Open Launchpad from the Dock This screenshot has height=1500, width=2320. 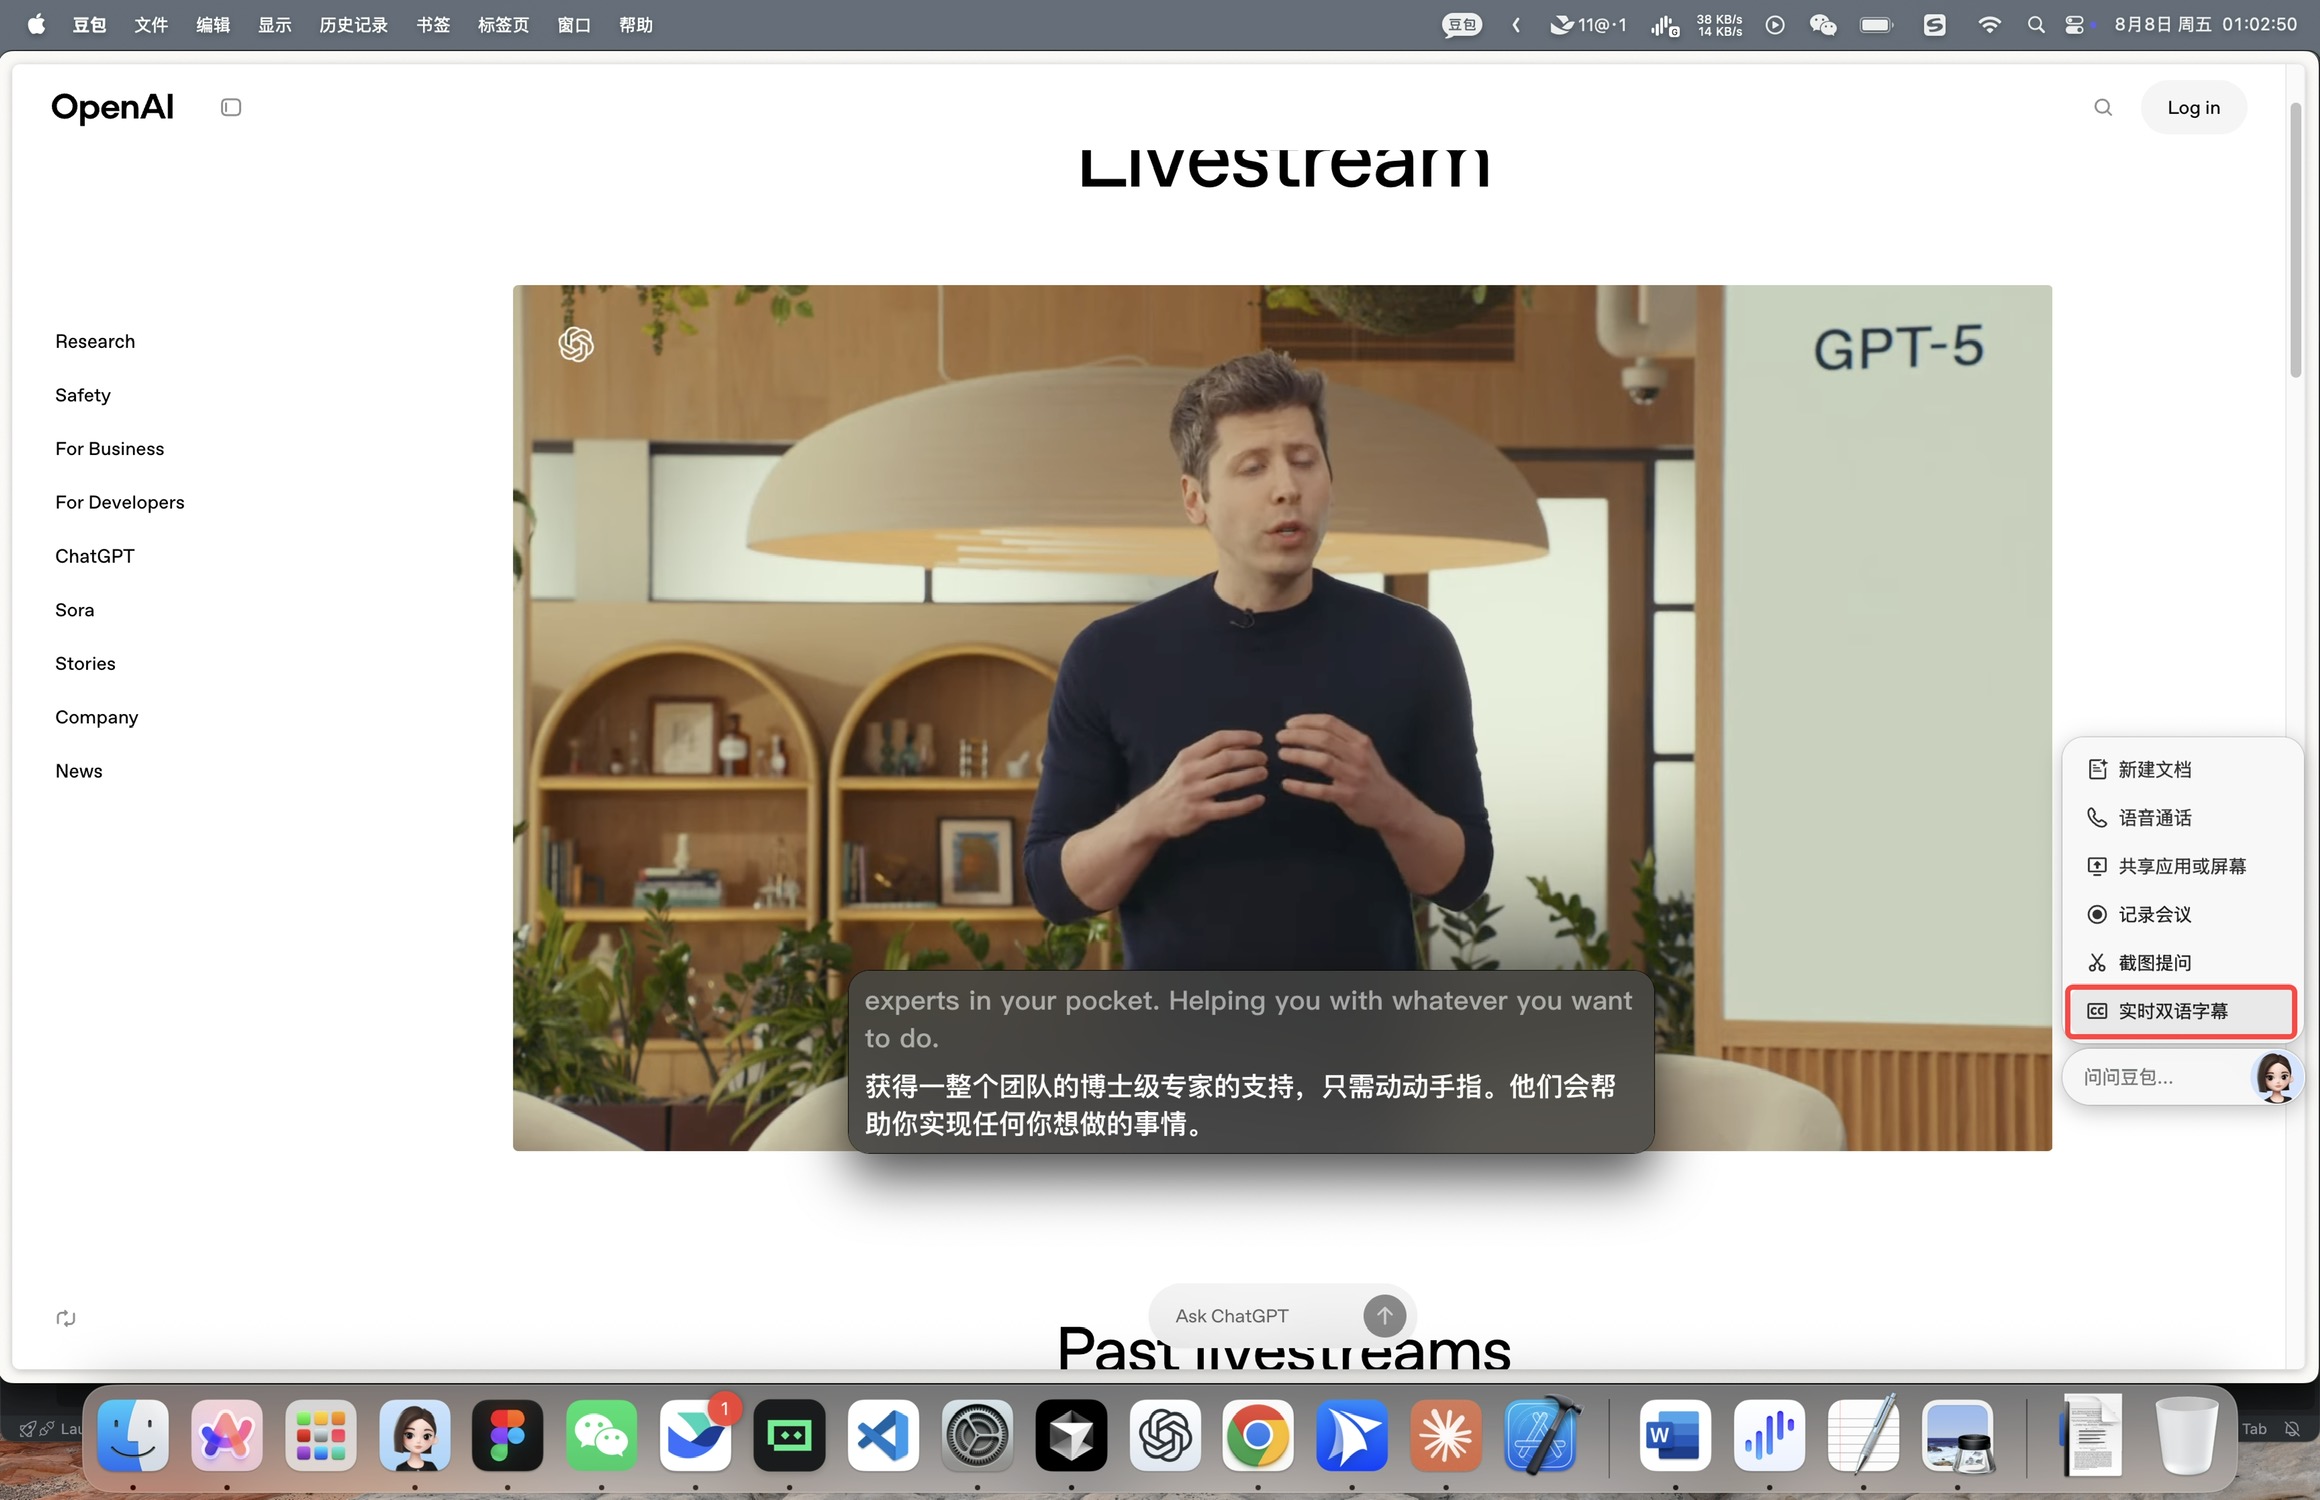pos(321,1436)
